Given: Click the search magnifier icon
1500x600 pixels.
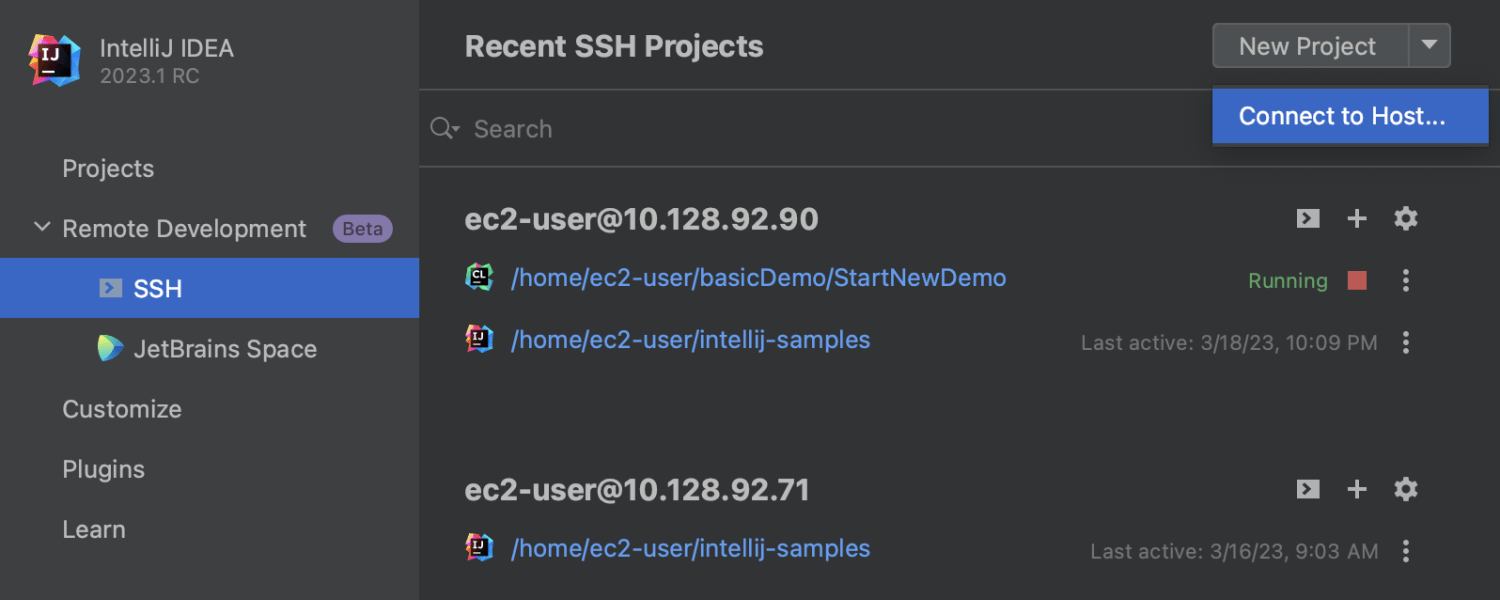Looking at the screenshot, I should [442, 129].
